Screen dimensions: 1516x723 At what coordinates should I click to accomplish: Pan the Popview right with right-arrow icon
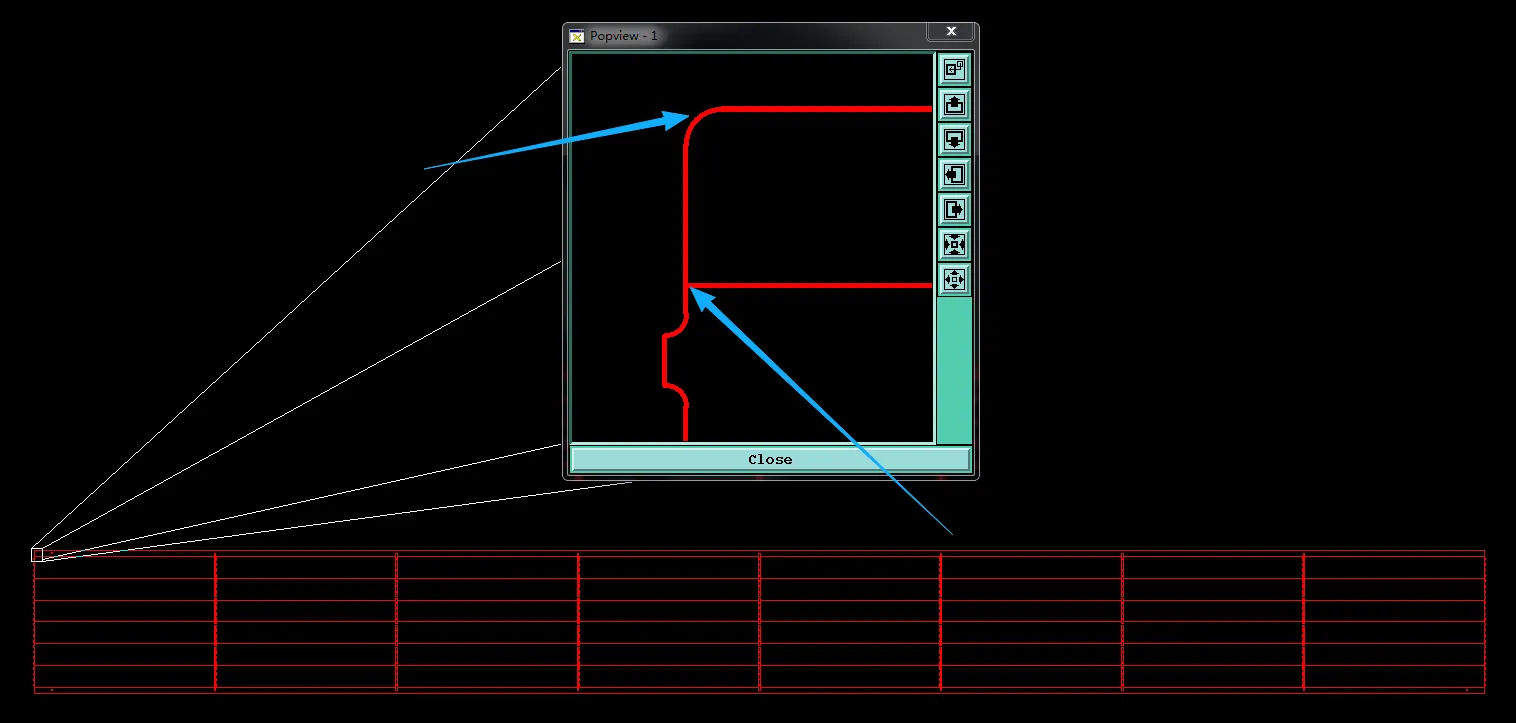click(954, 210)
